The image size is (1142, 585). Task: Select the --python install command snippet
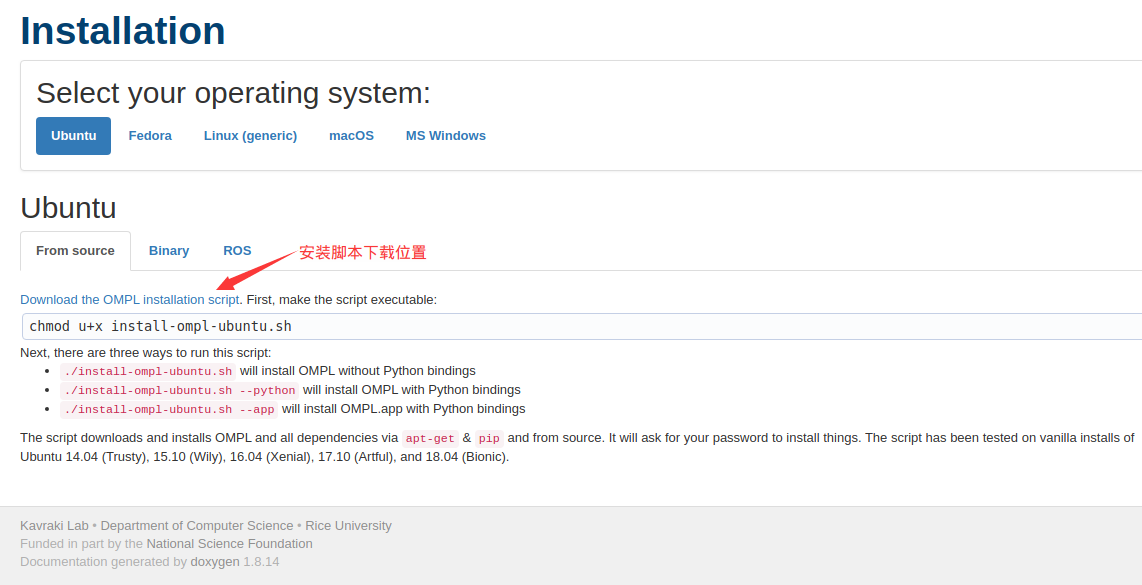point(180,389)
